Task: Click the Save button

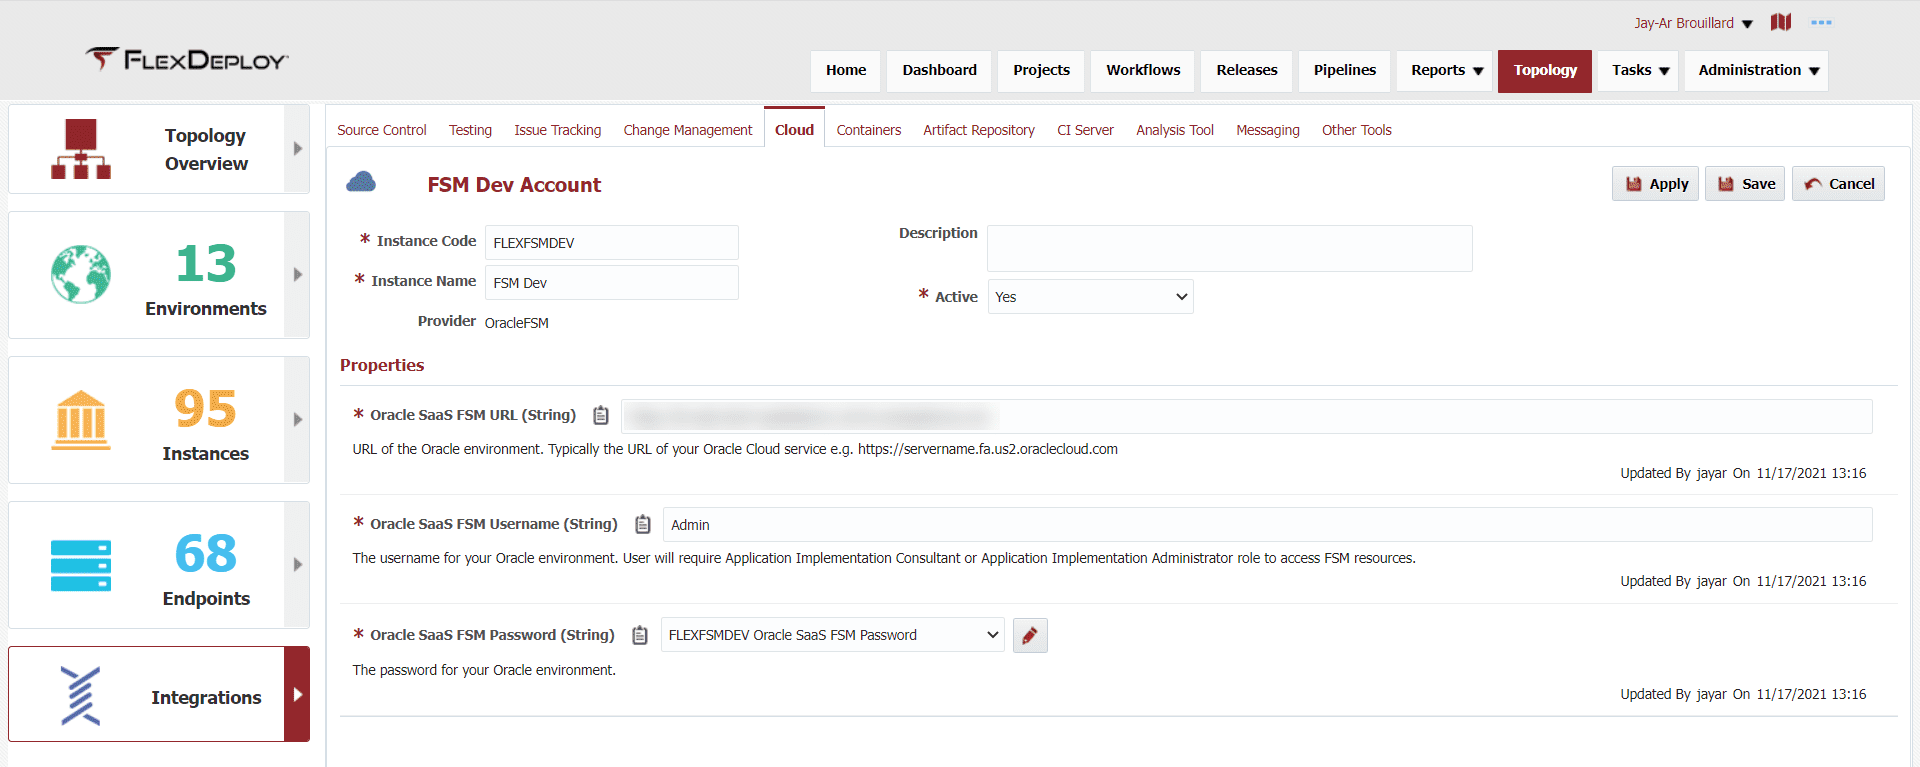Action: click(x=1745, y=184)
